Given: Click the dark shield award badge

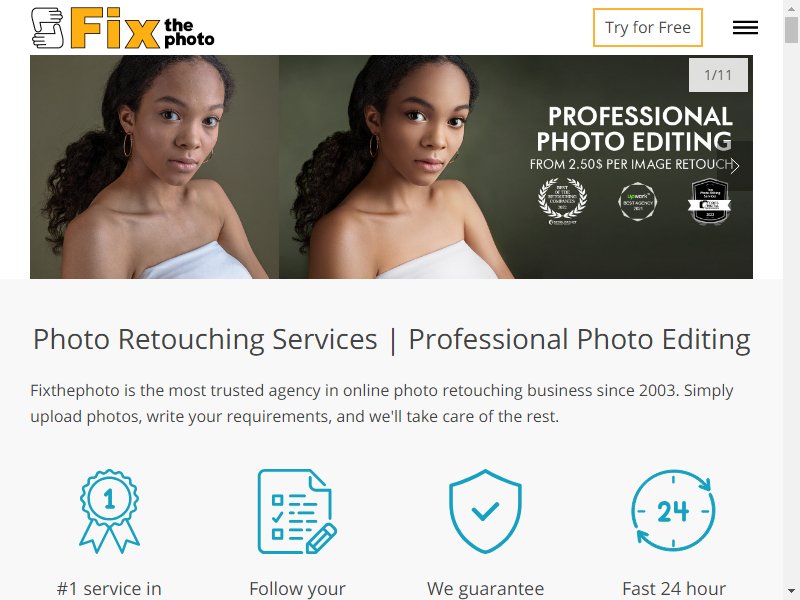Looking at the screenshot, I should point(709,201).
